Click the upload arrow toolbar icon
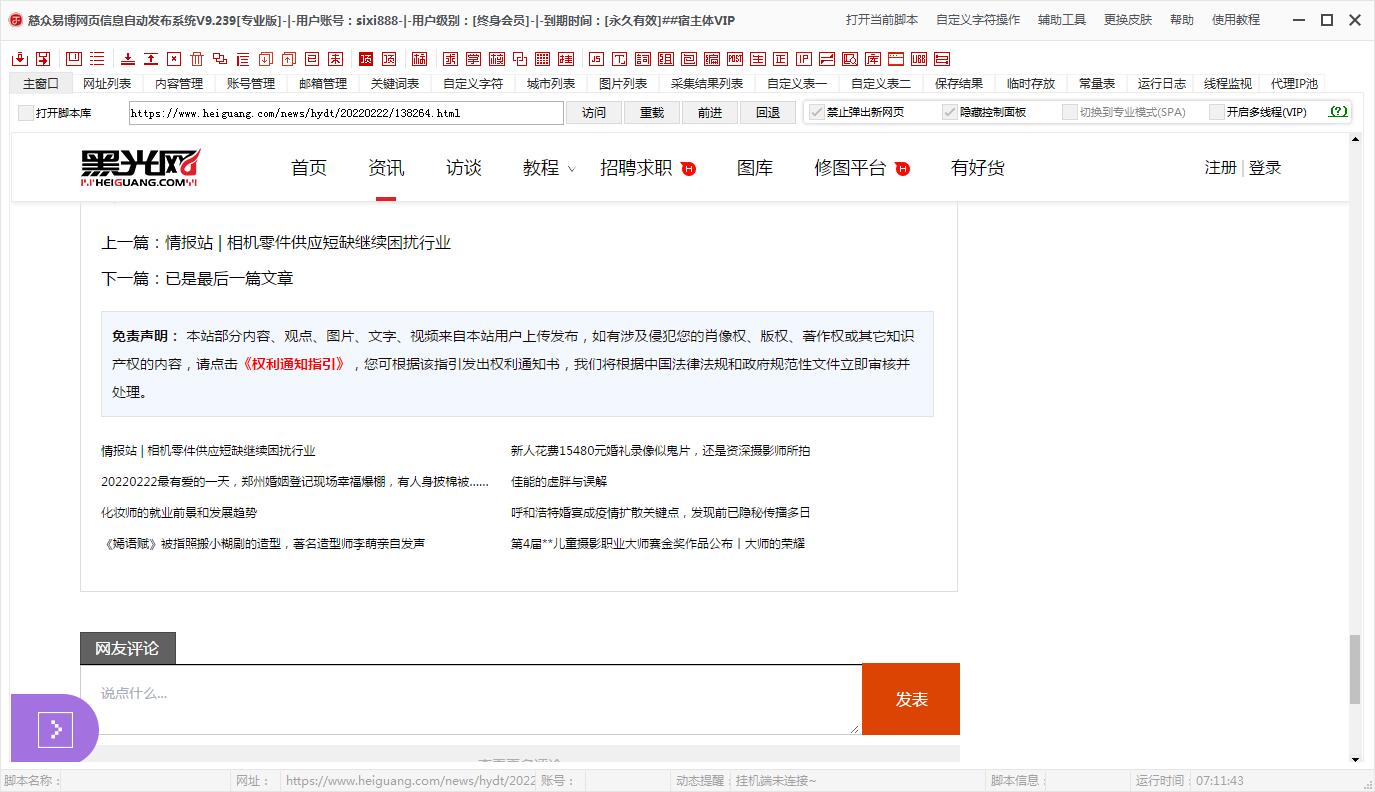 (151, 59)
